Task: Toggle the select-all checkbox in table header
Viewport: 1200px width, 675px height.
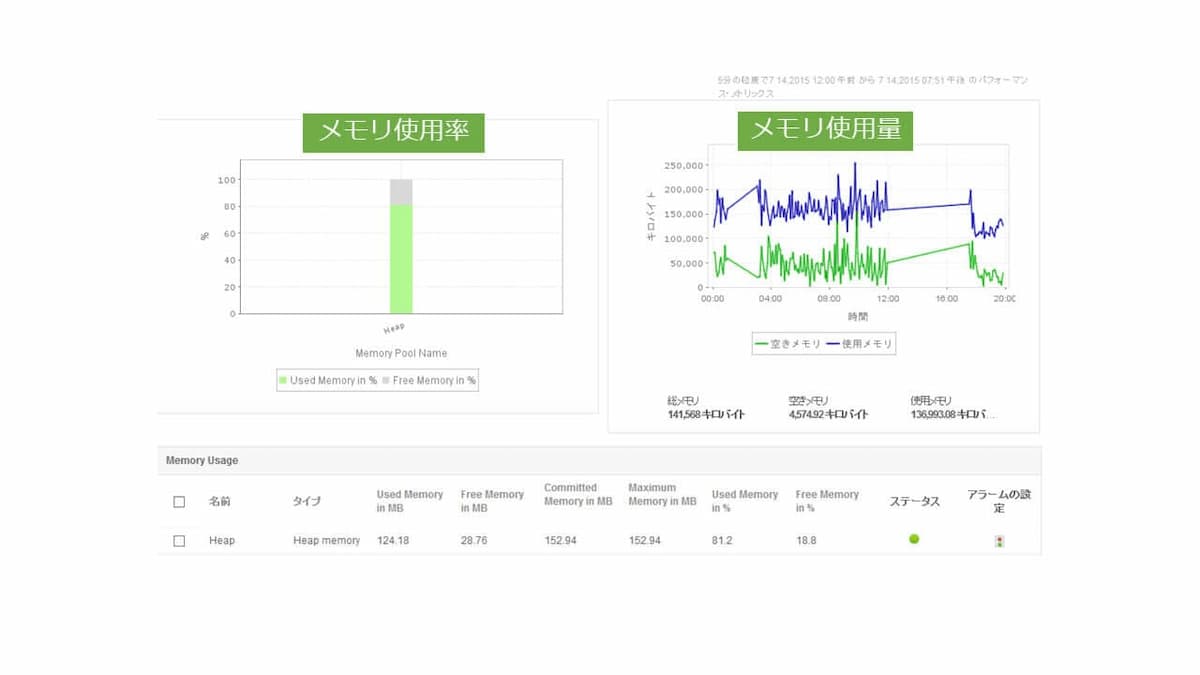Action: [x=179, y=501]
